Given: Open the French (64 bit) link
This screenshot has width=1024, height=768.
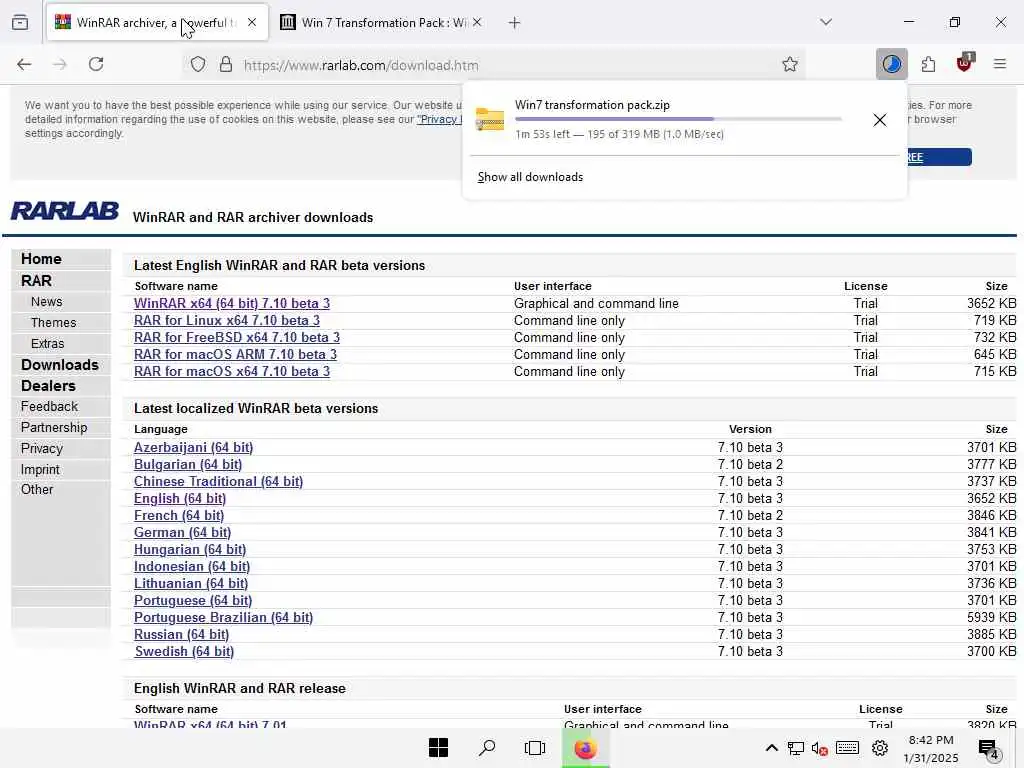Looking at the screenshot, I should tap(179, 515).
